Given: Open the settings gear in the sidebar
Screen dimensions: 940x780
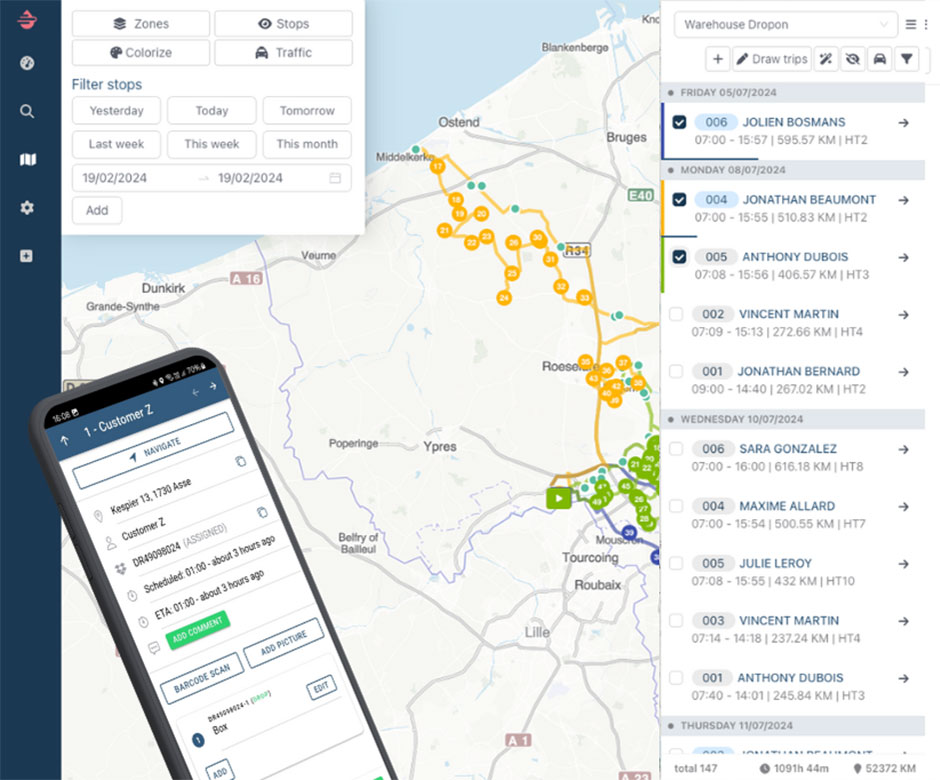Looking at the screenshot, I should (27, 207).
